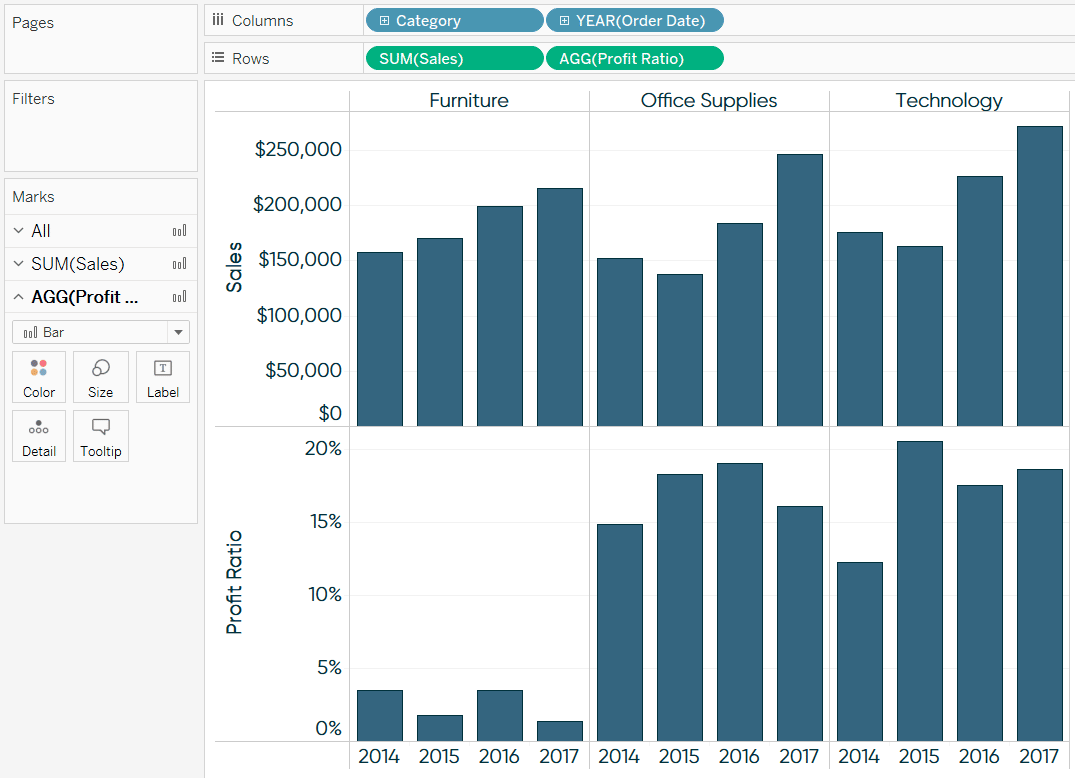Image resolution: width=1075 pixels, height=778 pixels.
Task: Select the Category pill on Columns
Action: 455,20
